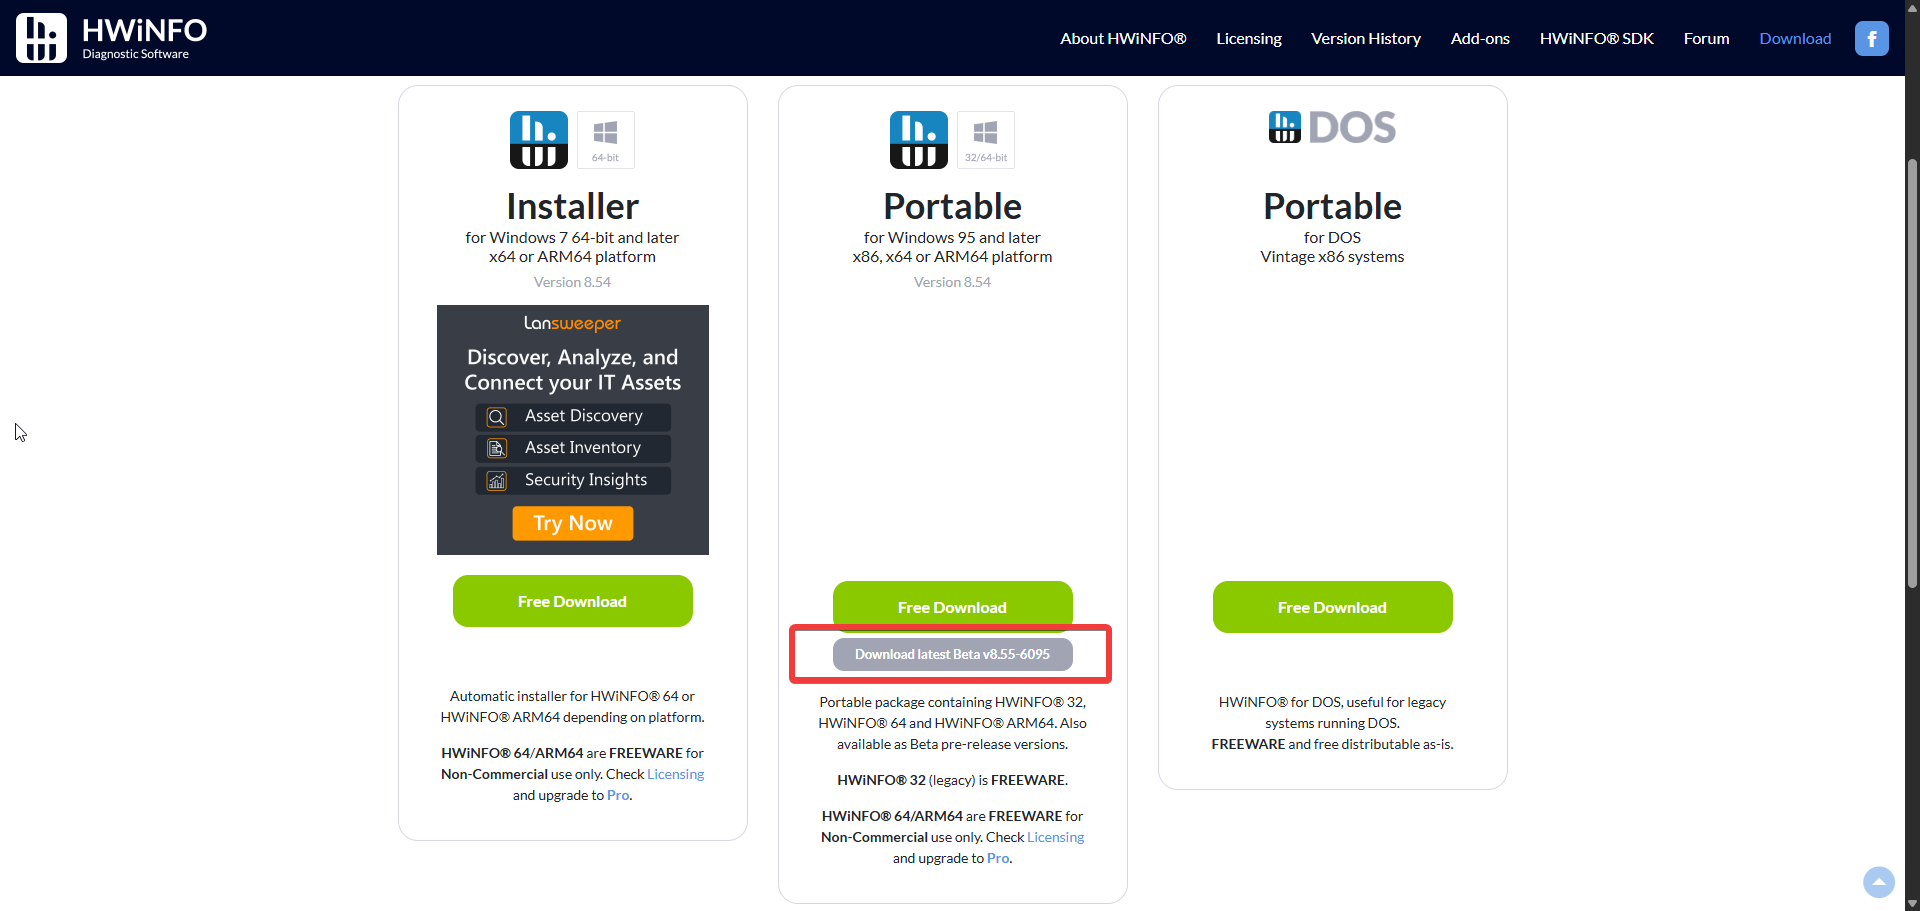
Task: Click Free Download under Installer
Action: coord(572,601)
